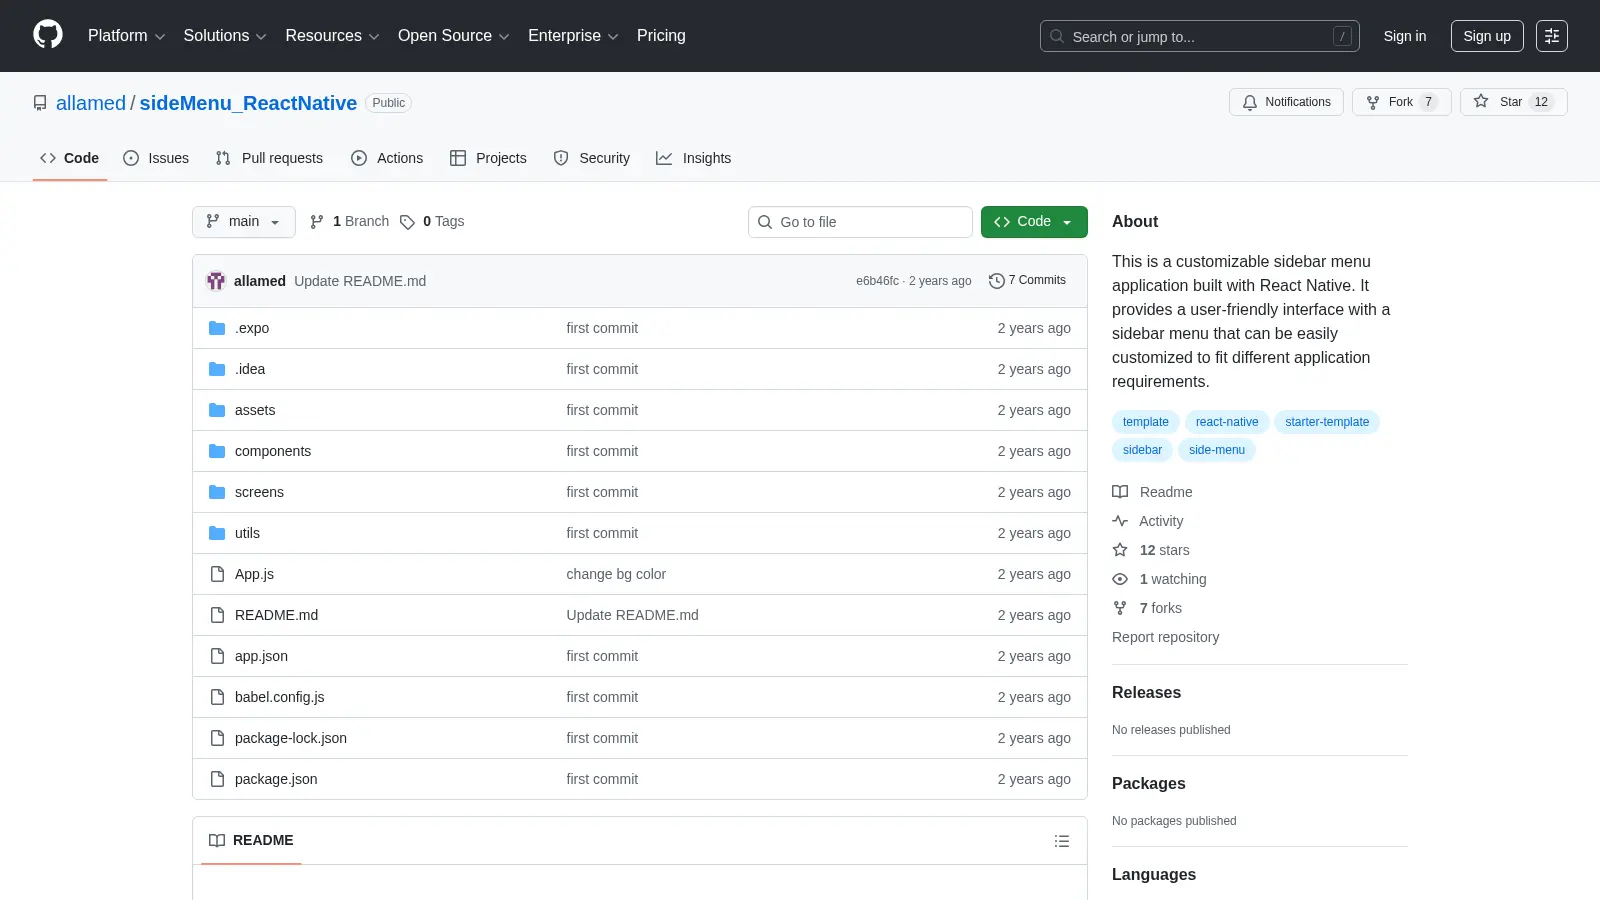Click the babel.config.js file icon
This screenshot has height=900, width=1600.
coord(217,697)
